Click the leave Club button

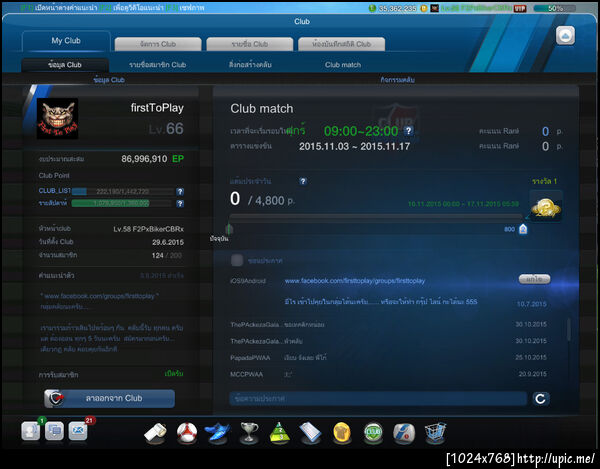coord(109,399)
